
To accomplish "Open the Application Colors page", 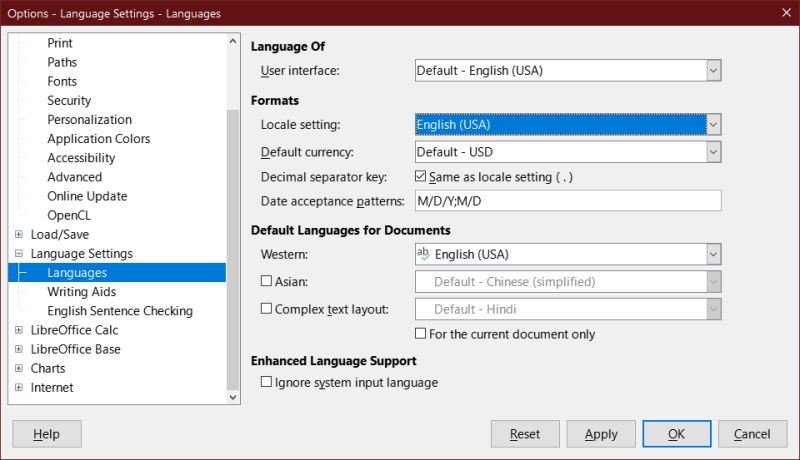I will tap(98, 139).
